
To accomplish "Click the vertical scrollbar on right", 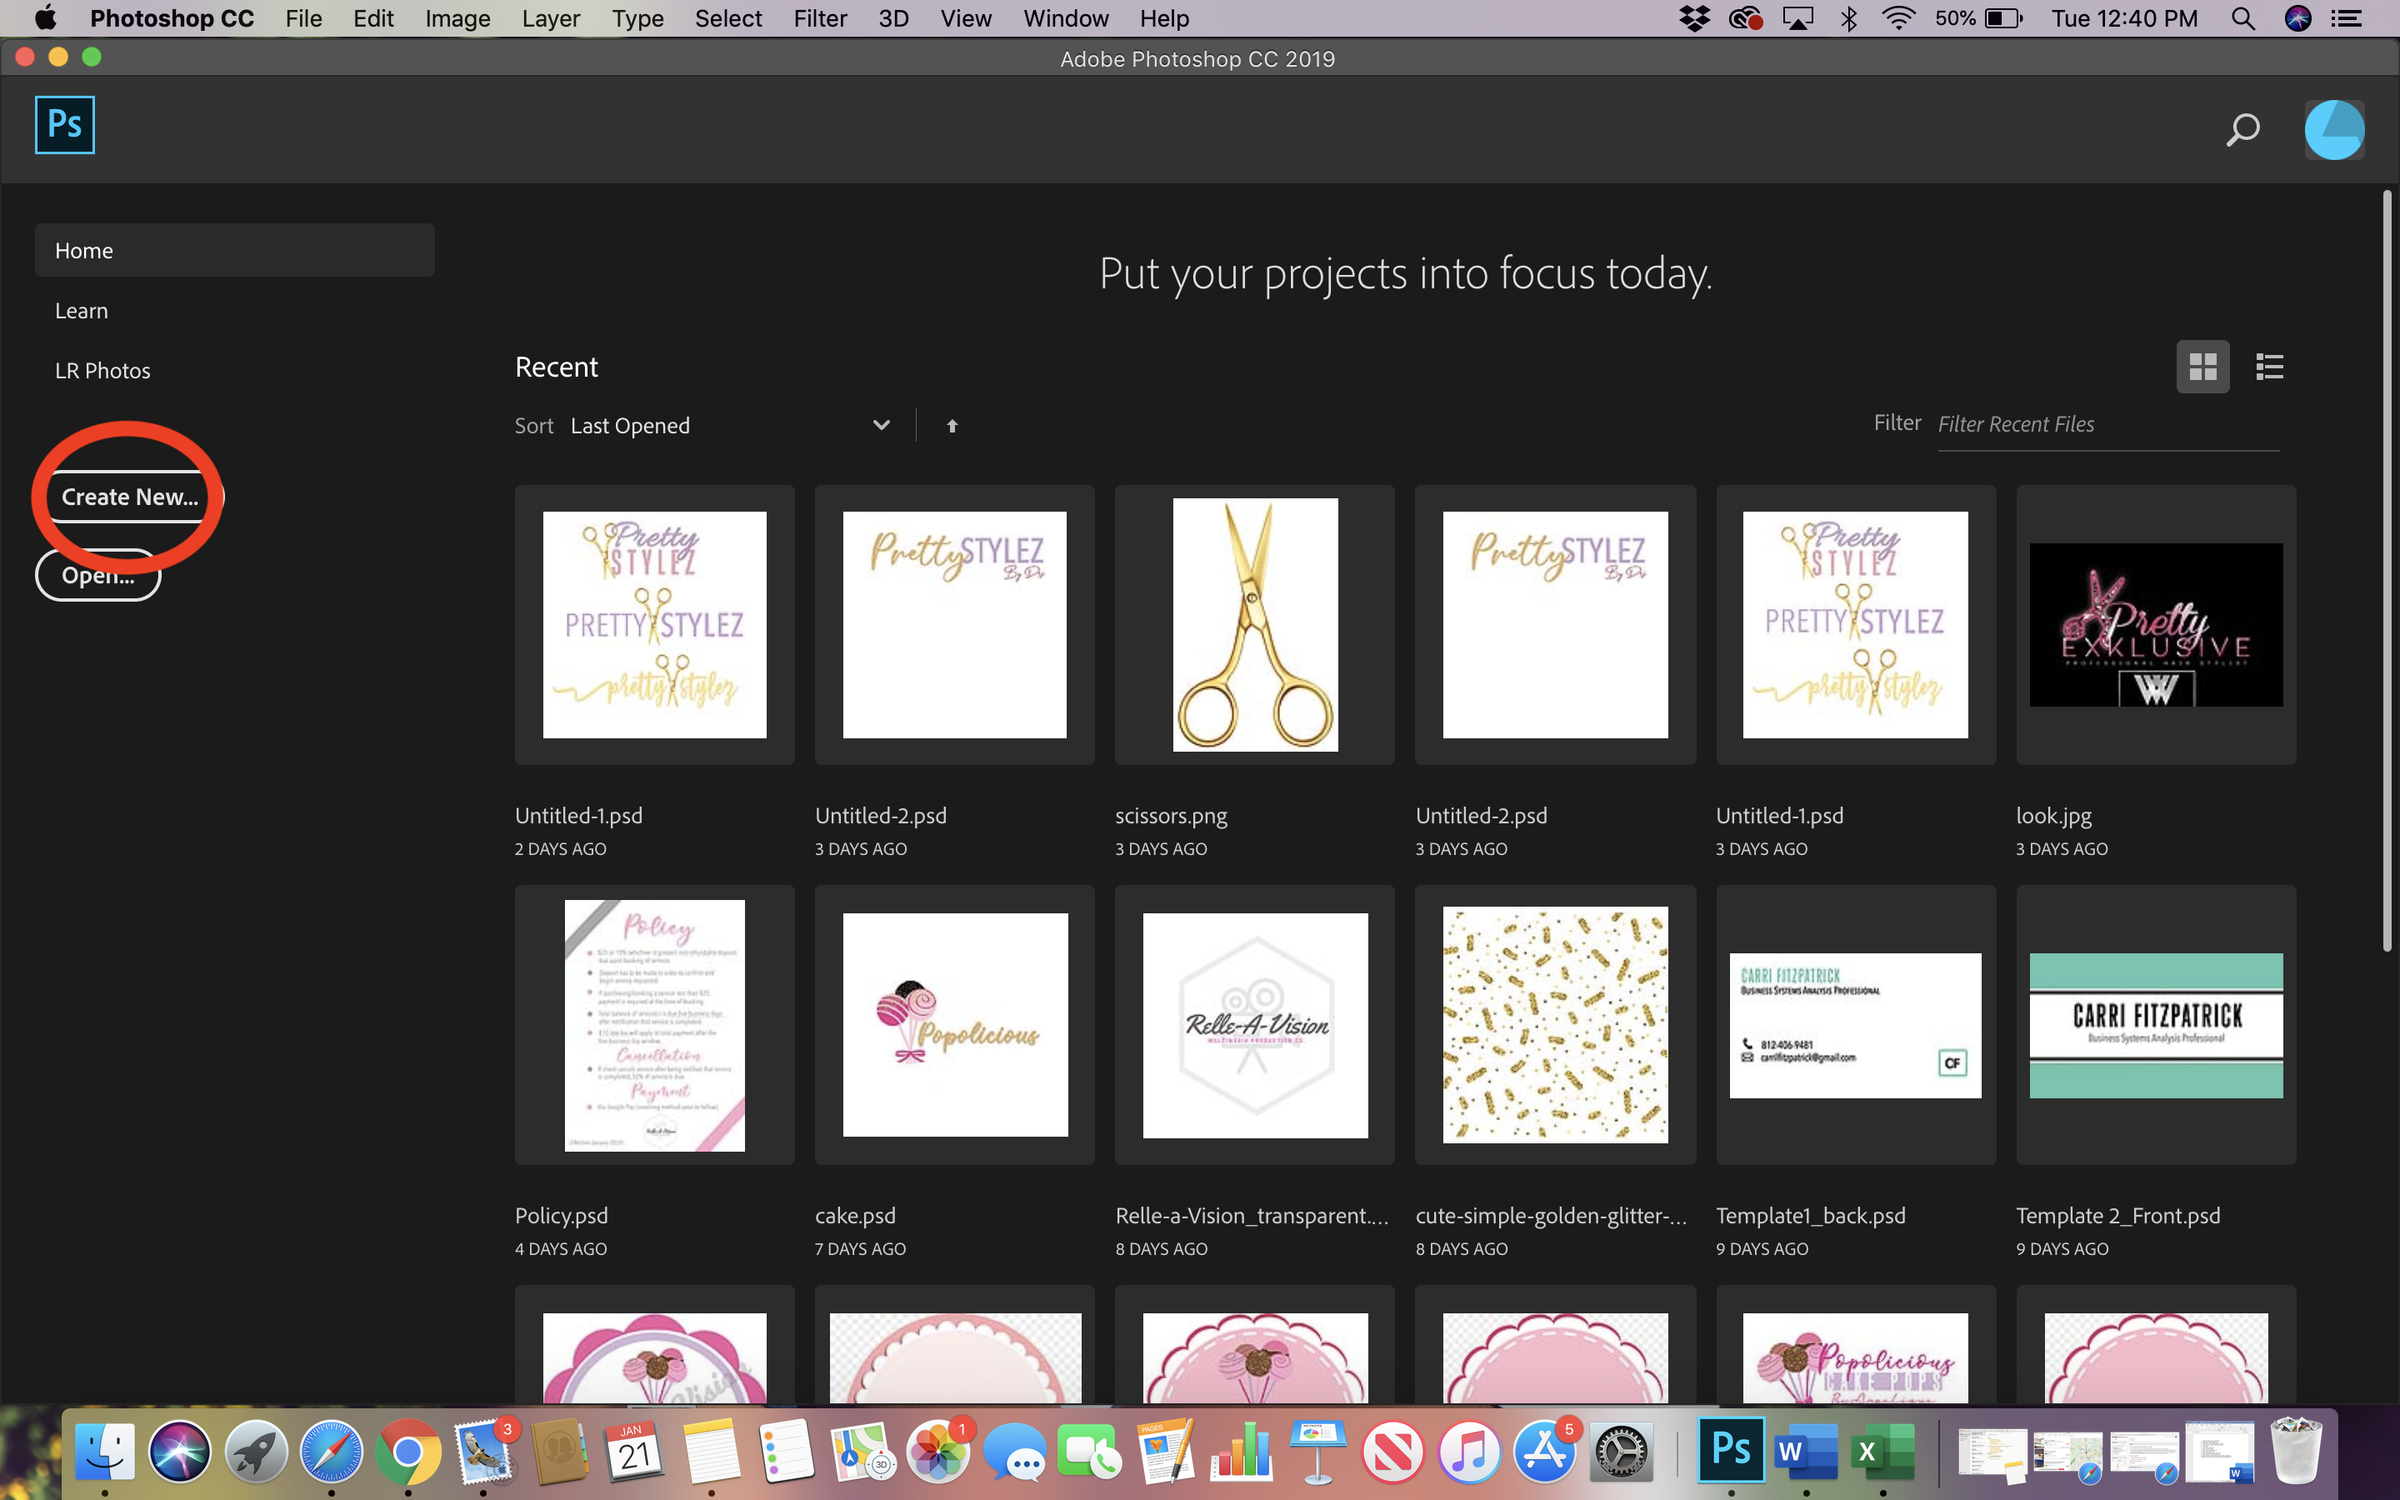I will pos(2386,570).
